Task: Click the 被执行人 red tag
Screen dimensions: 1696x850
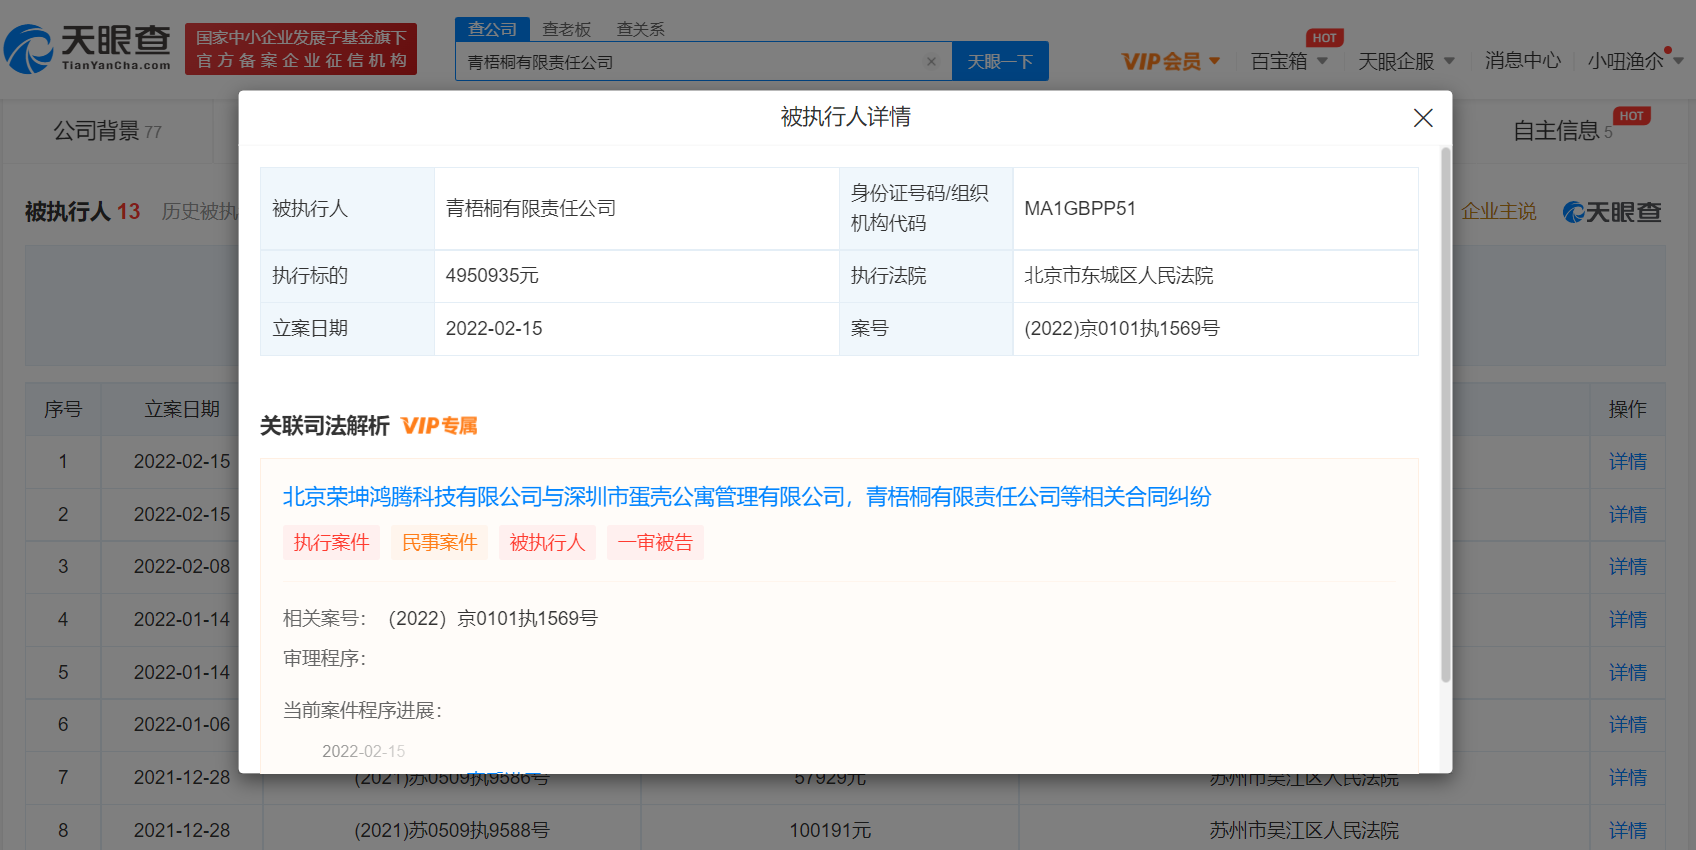Action: tap(547, 542)
